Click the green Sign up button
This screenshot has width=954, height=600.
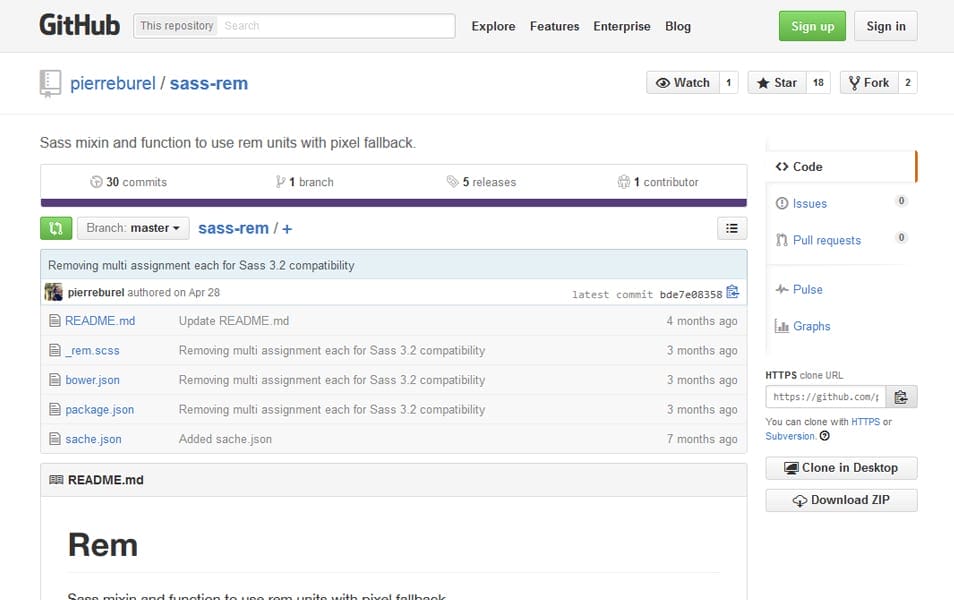[x=811, y=26]
